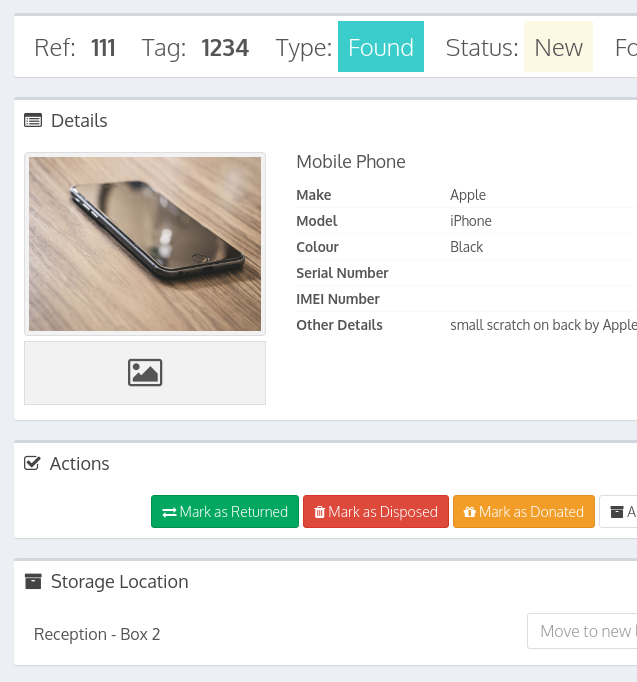Click the Details list icon in the header

point(33,121)
